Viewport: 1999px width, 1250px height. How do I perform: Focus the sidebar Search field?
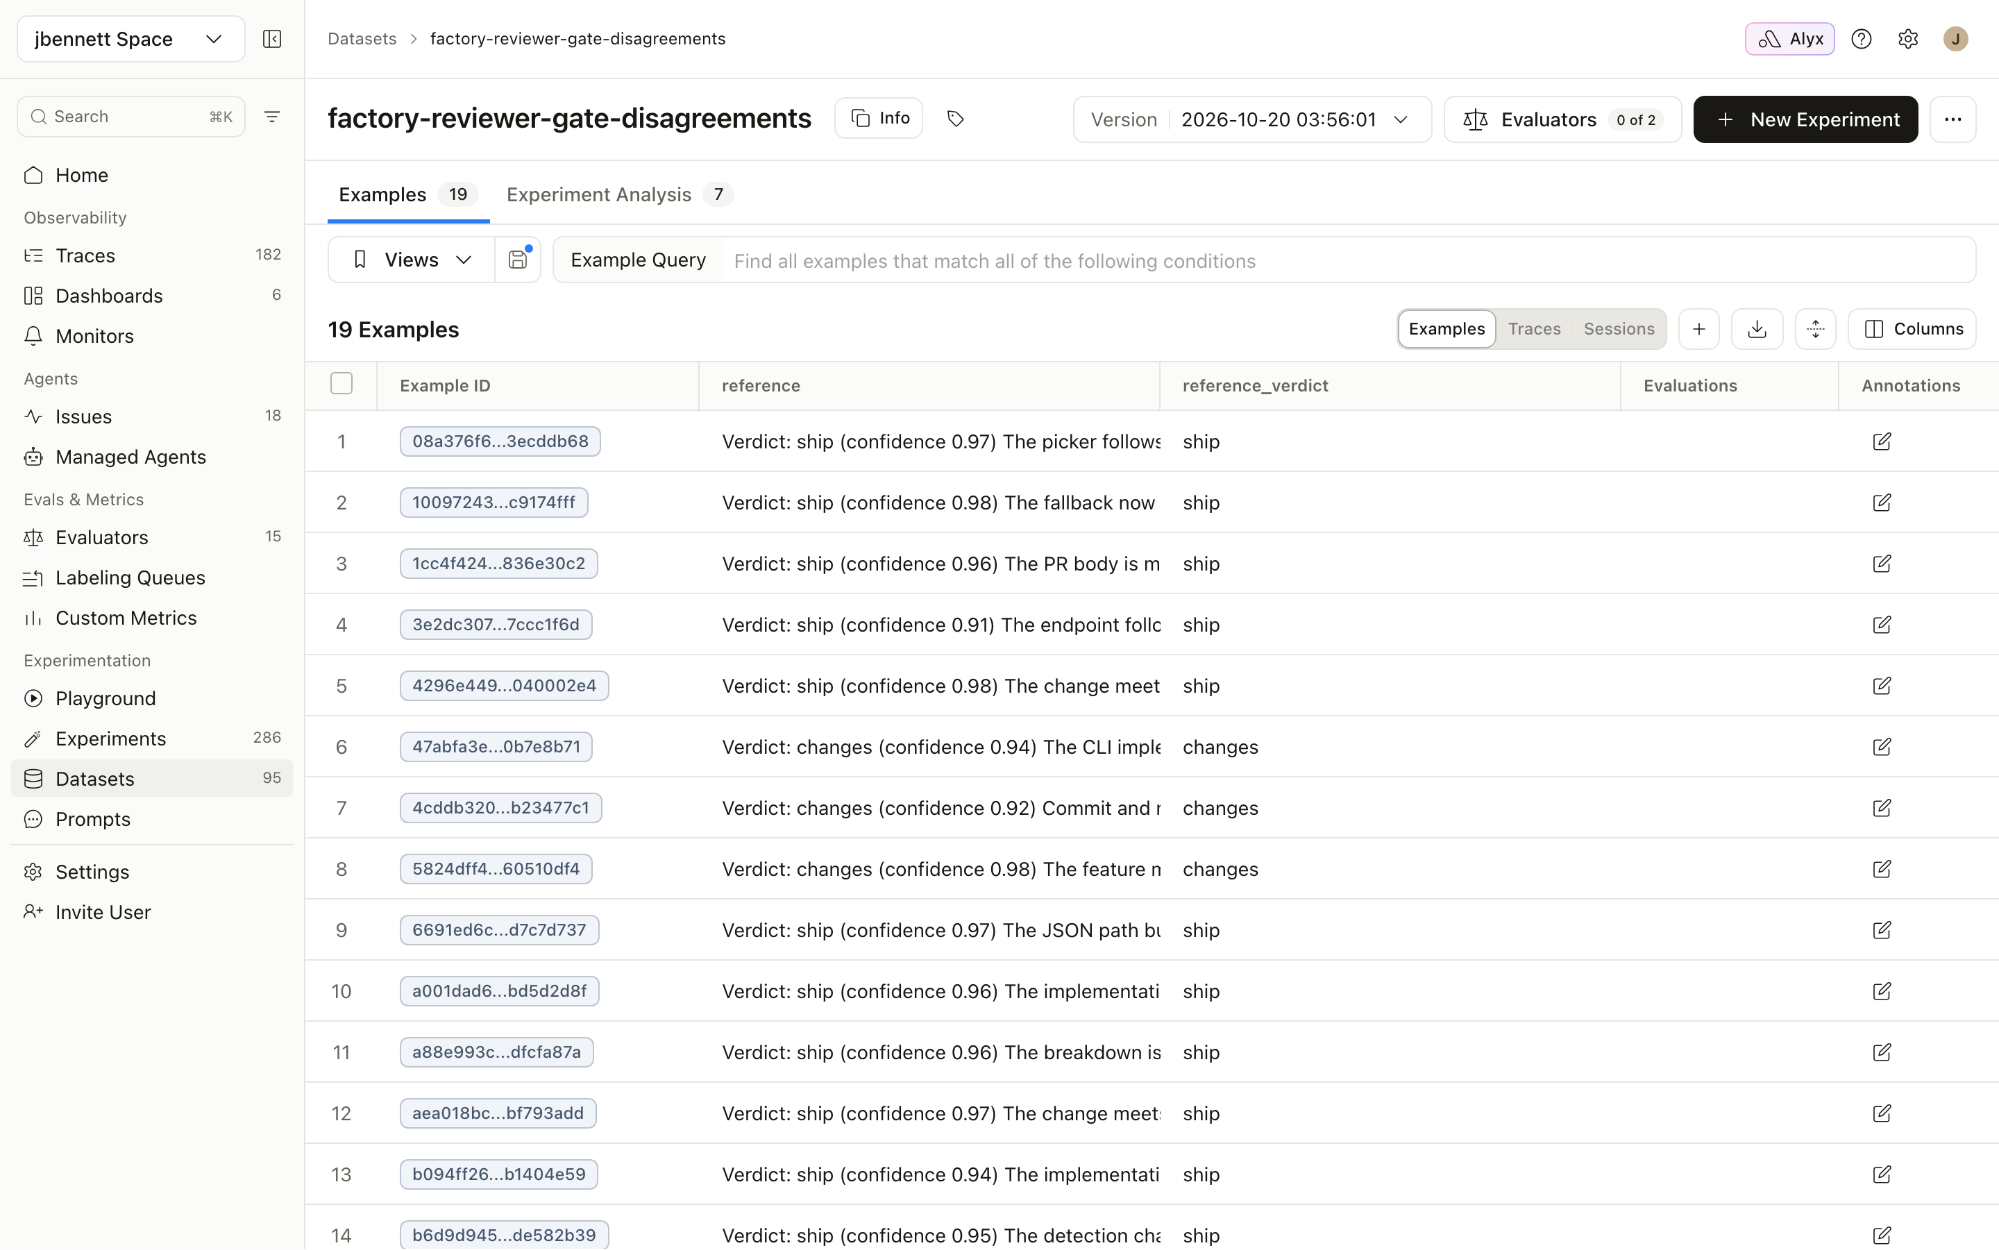tap(131, 117)
